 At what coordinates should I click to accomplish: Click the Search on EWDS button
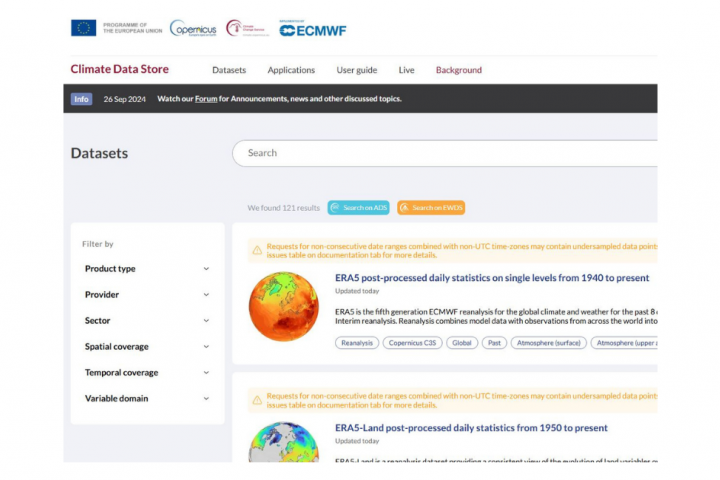[x=431, y=208]
